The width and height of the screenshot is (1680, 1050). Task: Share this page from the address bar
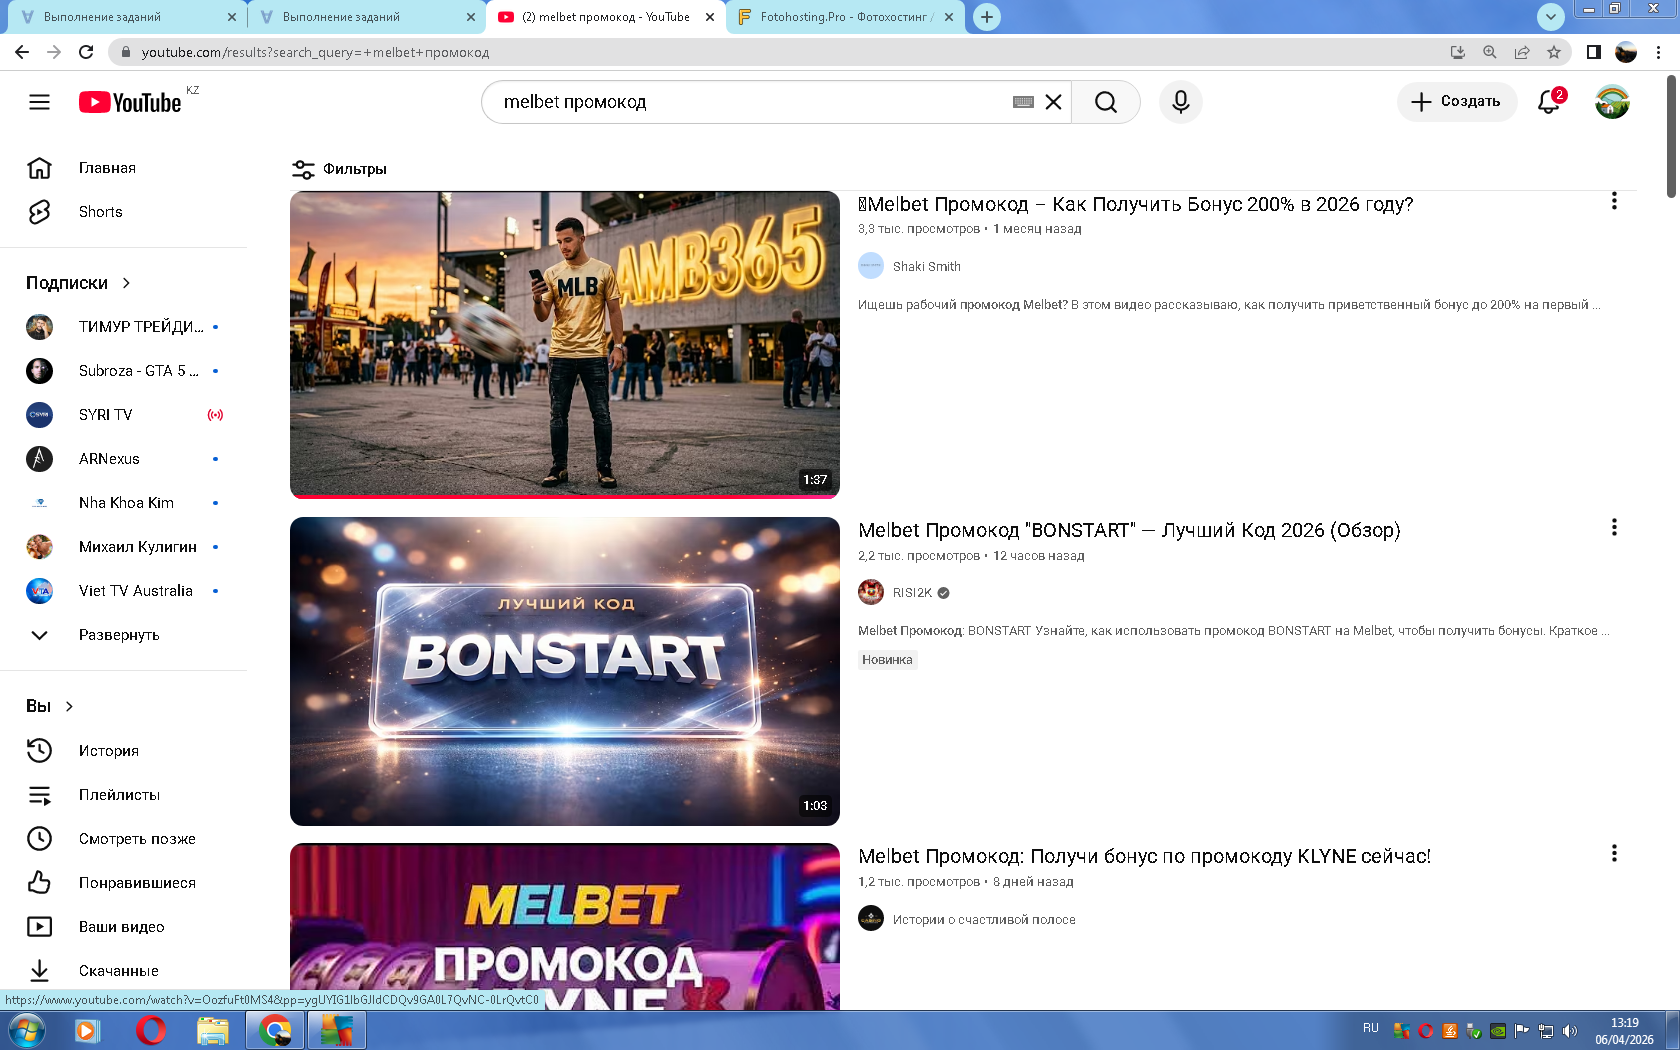click(x=1522, y=52)
